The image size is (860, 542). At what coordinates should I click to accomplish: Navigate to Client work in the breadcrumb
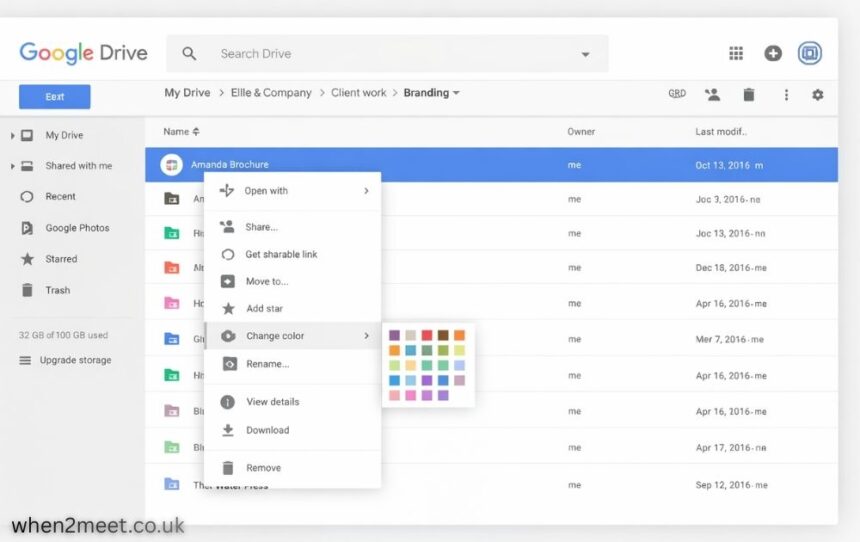tap(359, 93)
